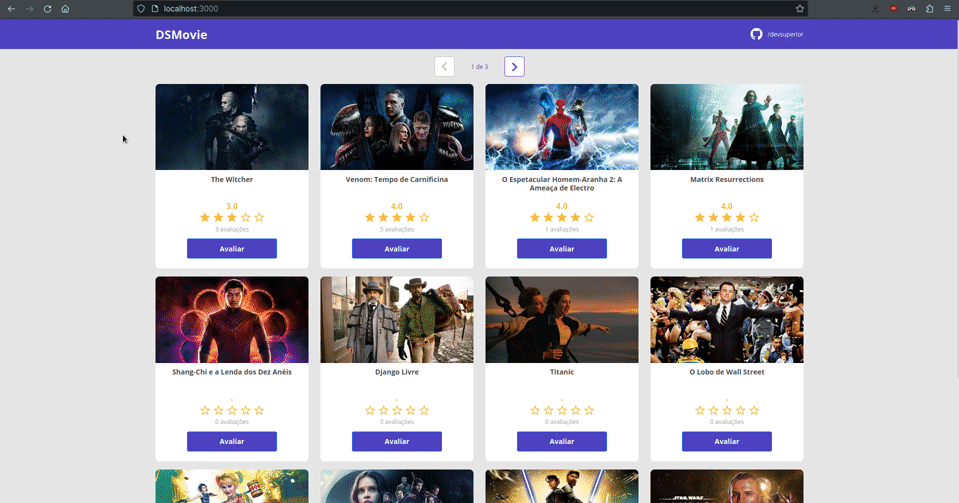Open the Shang-Chi poster image

coord(232,319)
